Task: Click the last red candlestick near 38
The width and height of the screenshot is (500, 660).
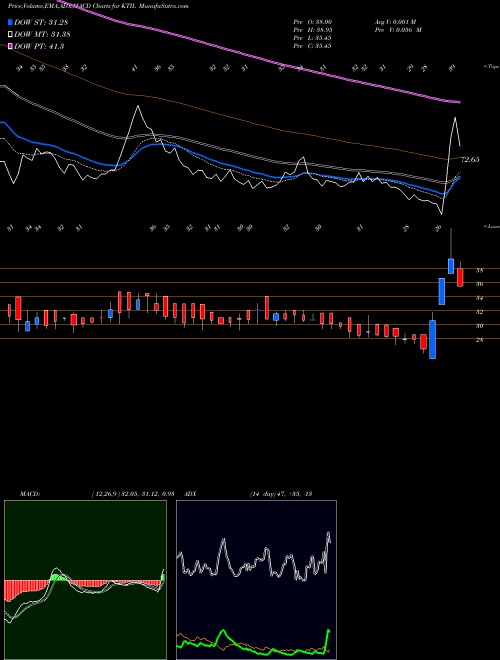Action: click(x=460, y=278)
